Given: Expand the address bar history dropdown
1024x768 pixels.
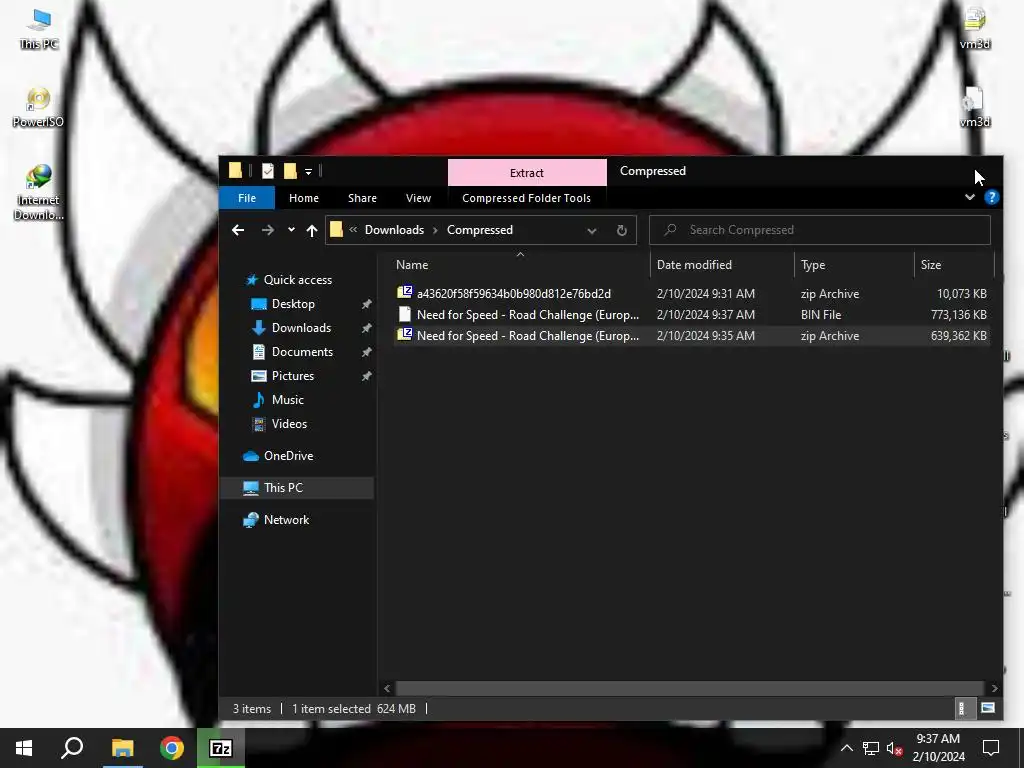Looking at the screenshot, I should [x=592, y=231].
